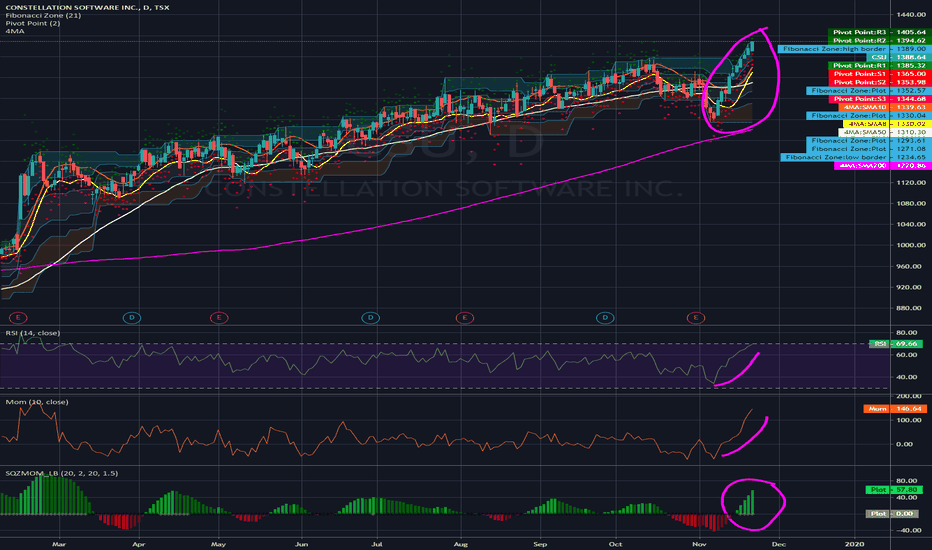
Task: Click the Pivot Point:R2 1394.62 price label
Action: pos(879,40)
